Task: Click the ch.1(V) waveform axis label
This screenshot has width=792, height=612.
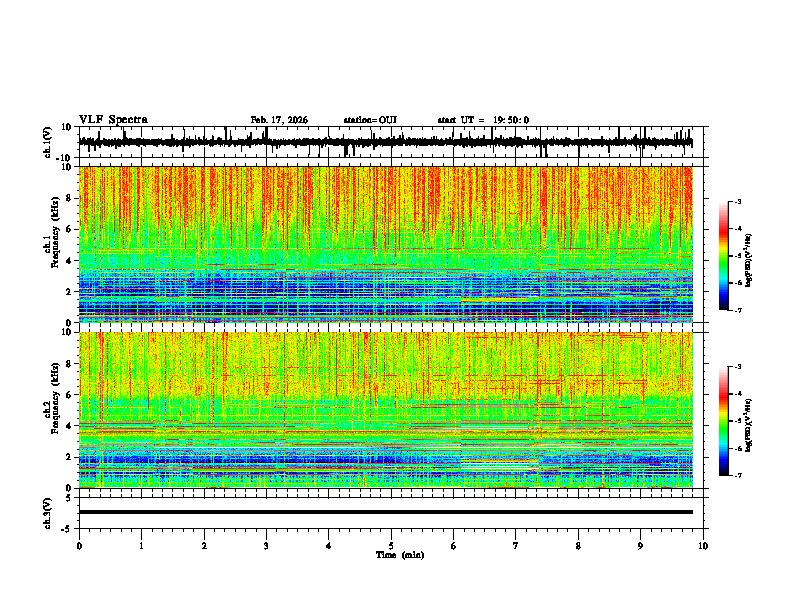Action: (48, 142)
